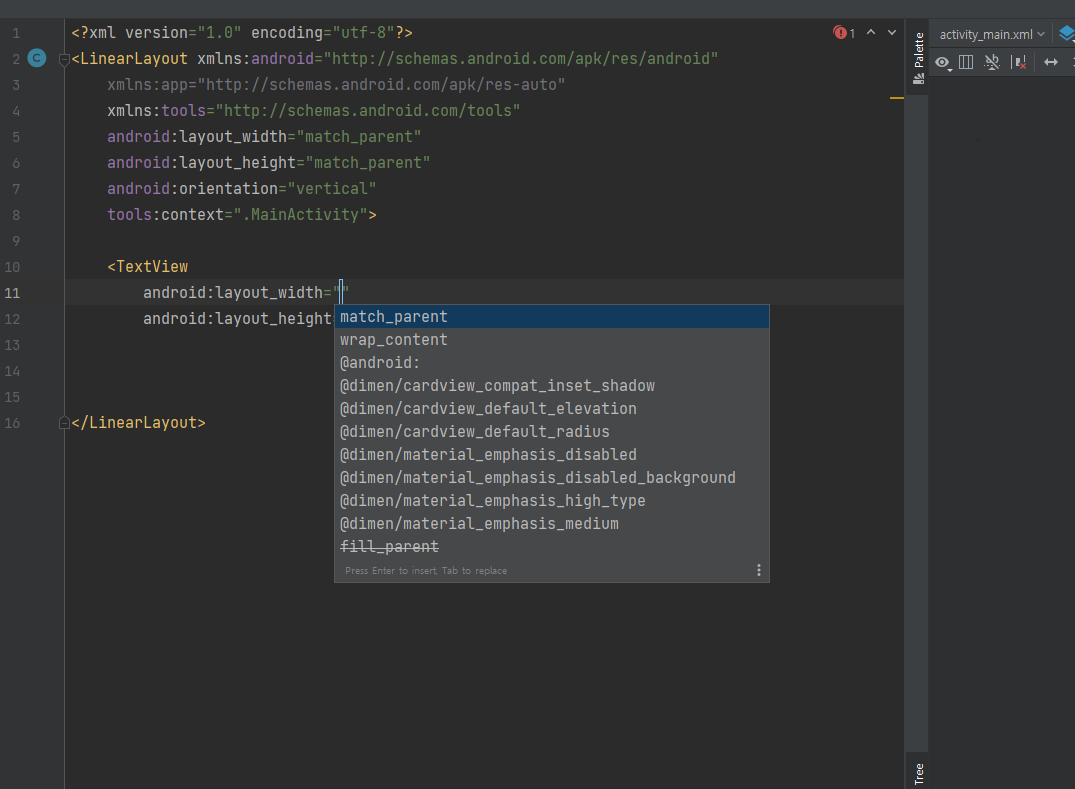The image size is (1075, 789).
Task: Toggle the crossed-out text baseline icon
Action: [x=992, y=62]
